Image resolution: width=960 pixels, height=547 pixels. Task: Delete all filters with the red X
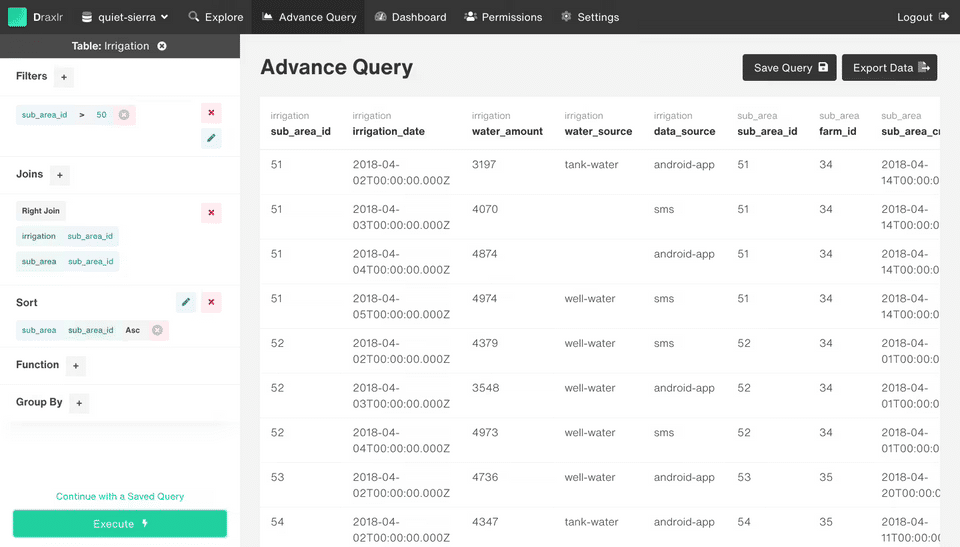211,113
